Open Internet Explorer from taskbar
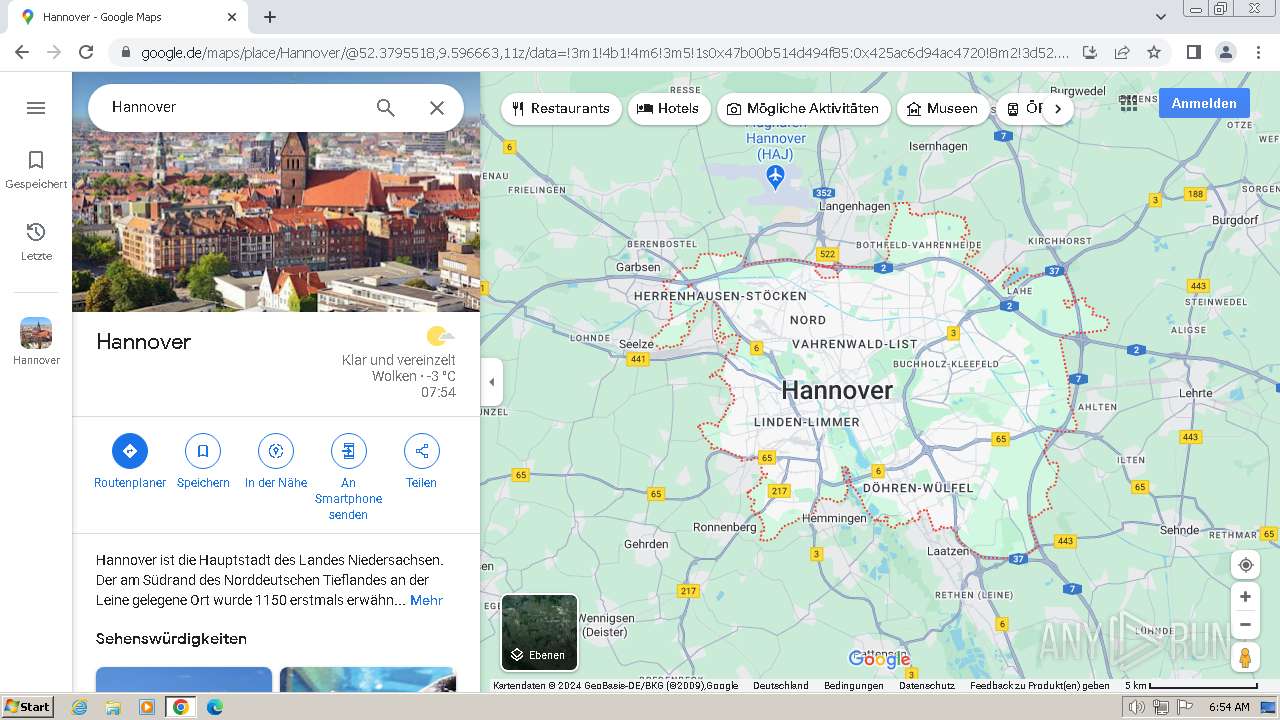 coord(80,707)
